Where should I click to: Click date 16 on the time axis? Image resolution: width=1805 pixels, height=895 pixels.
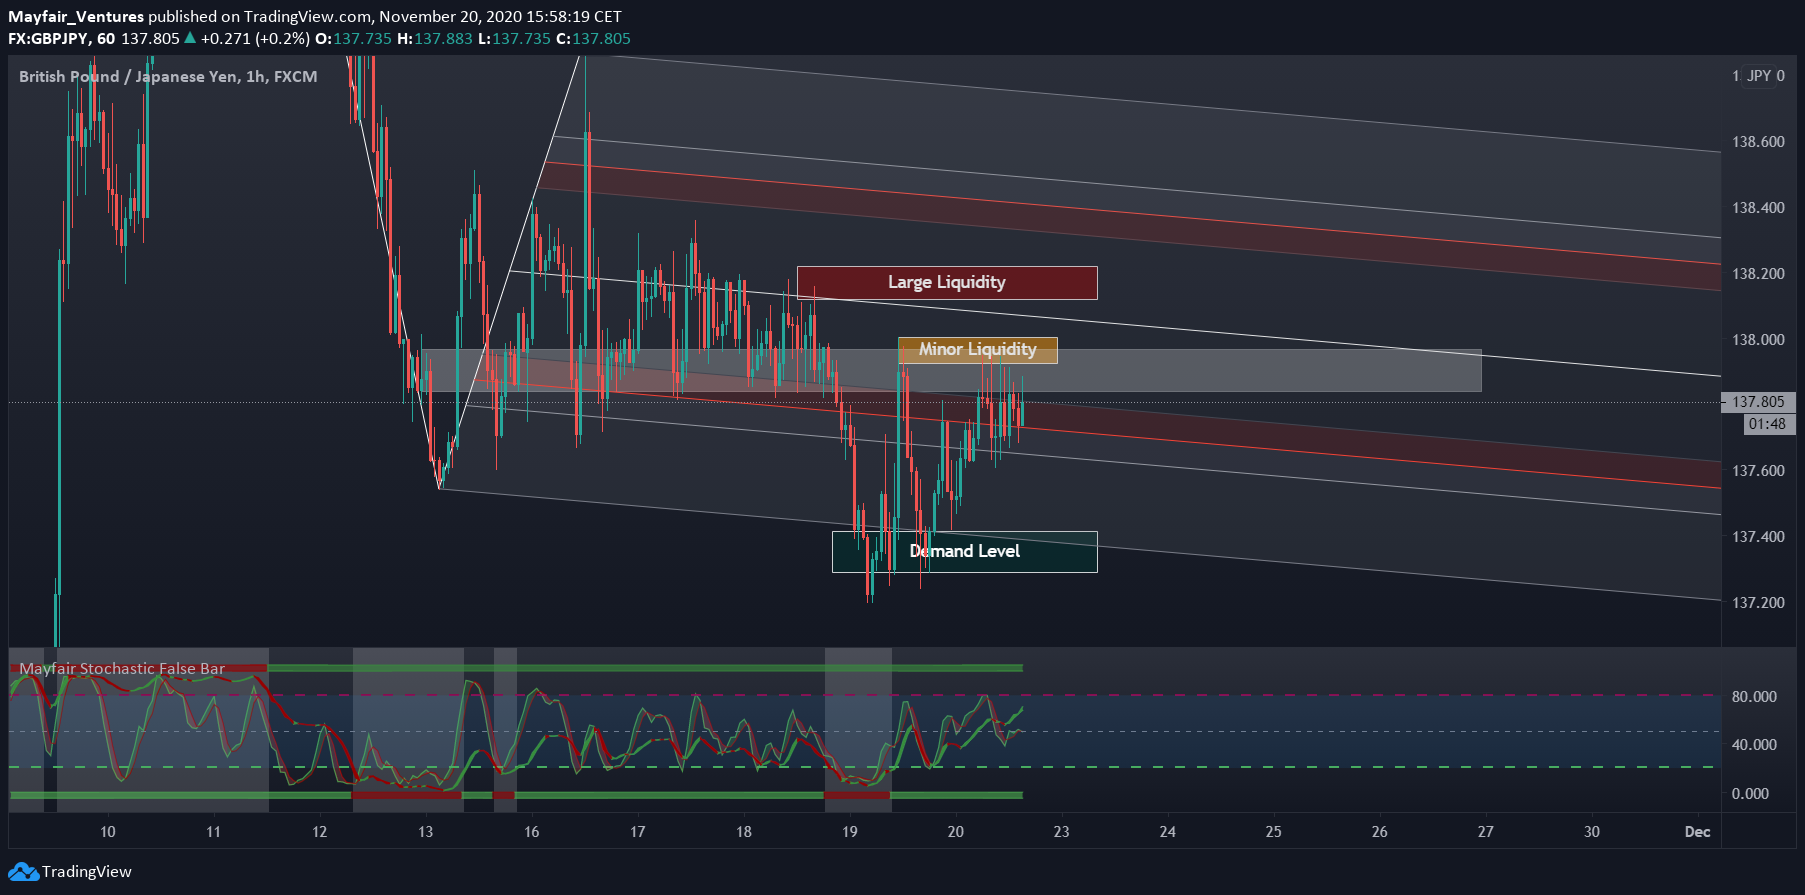531,832
